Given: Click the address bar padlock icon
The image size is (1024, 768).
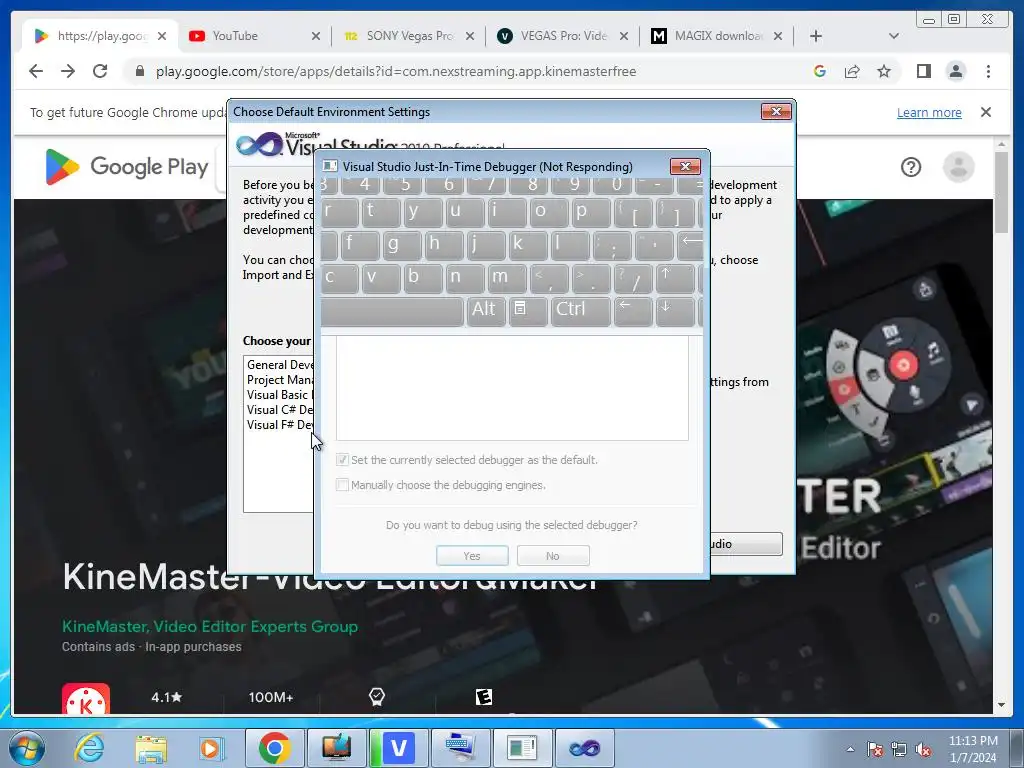Looking at the screenshot, I should tap(140, 71).
